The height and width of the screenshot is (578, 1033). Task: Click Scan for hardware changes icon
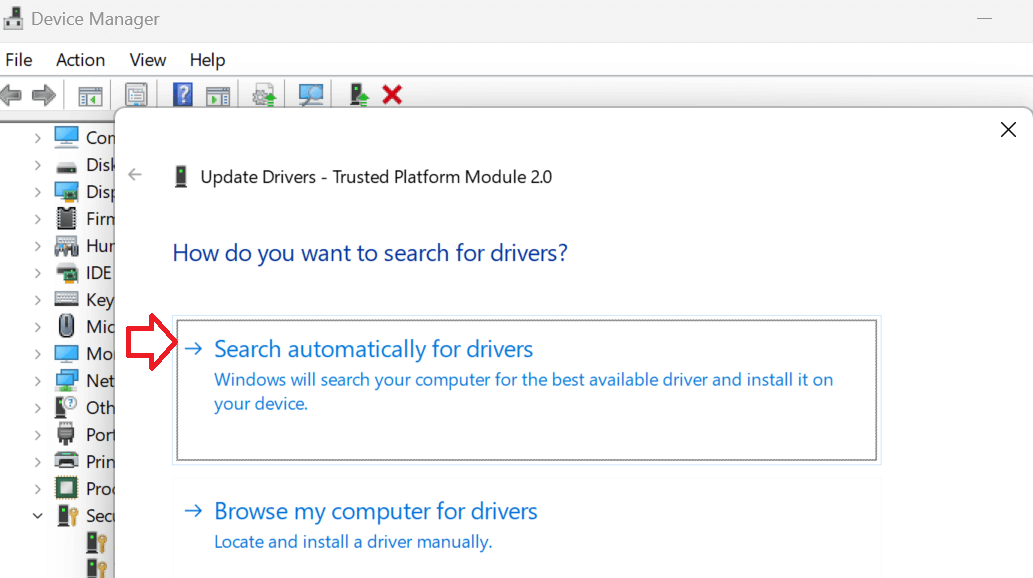point(311,95)
